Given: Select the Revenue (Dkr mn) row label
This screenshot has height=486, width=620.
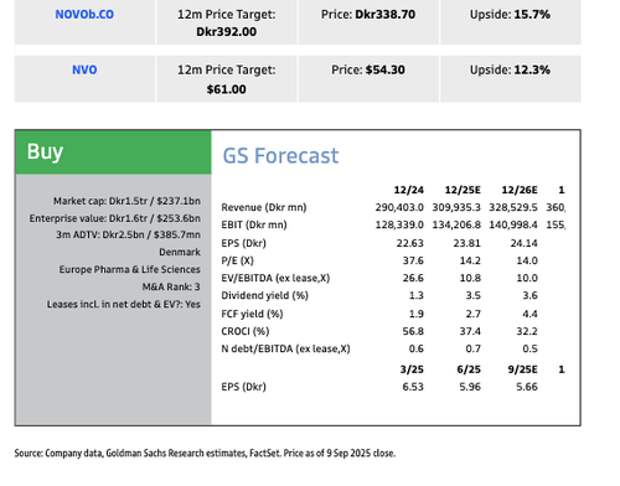Looking at the screenshot, I should (264, 208).
